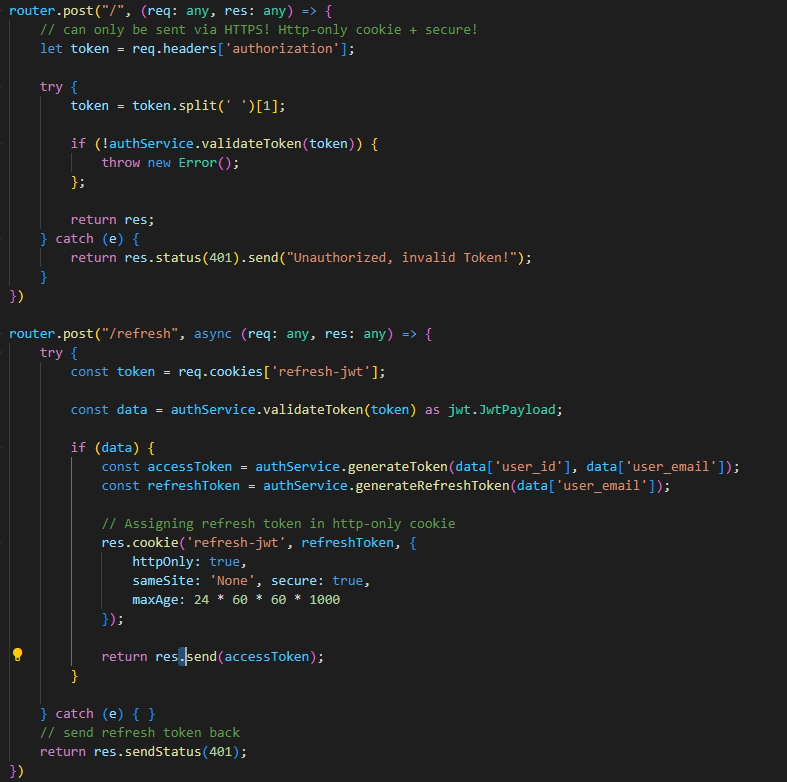The width and height of the screenshot is (787, 782).
Task: Click the res.sendStatus(401) call
Action: [x=167, y=752]
